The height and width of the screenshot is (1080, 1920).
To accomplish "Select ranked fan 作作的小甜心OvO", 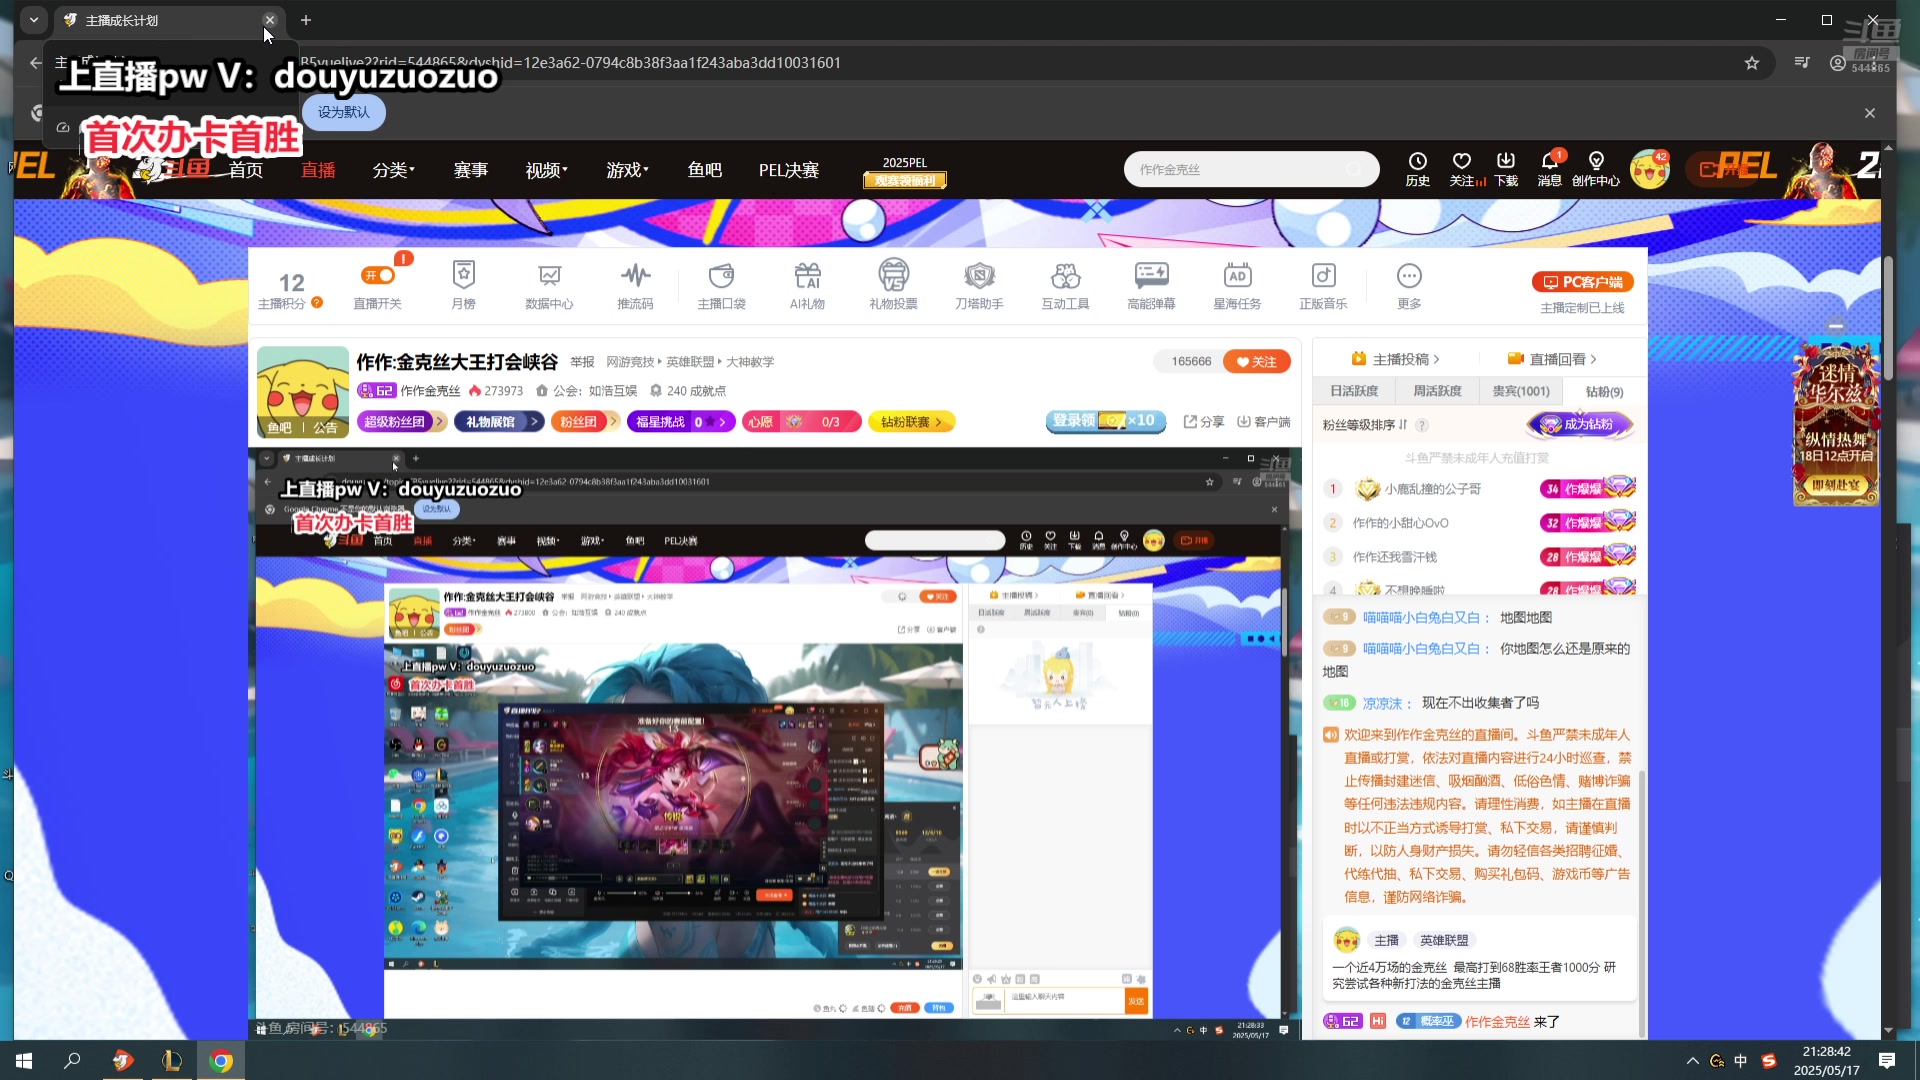I will pos(1400,523).
